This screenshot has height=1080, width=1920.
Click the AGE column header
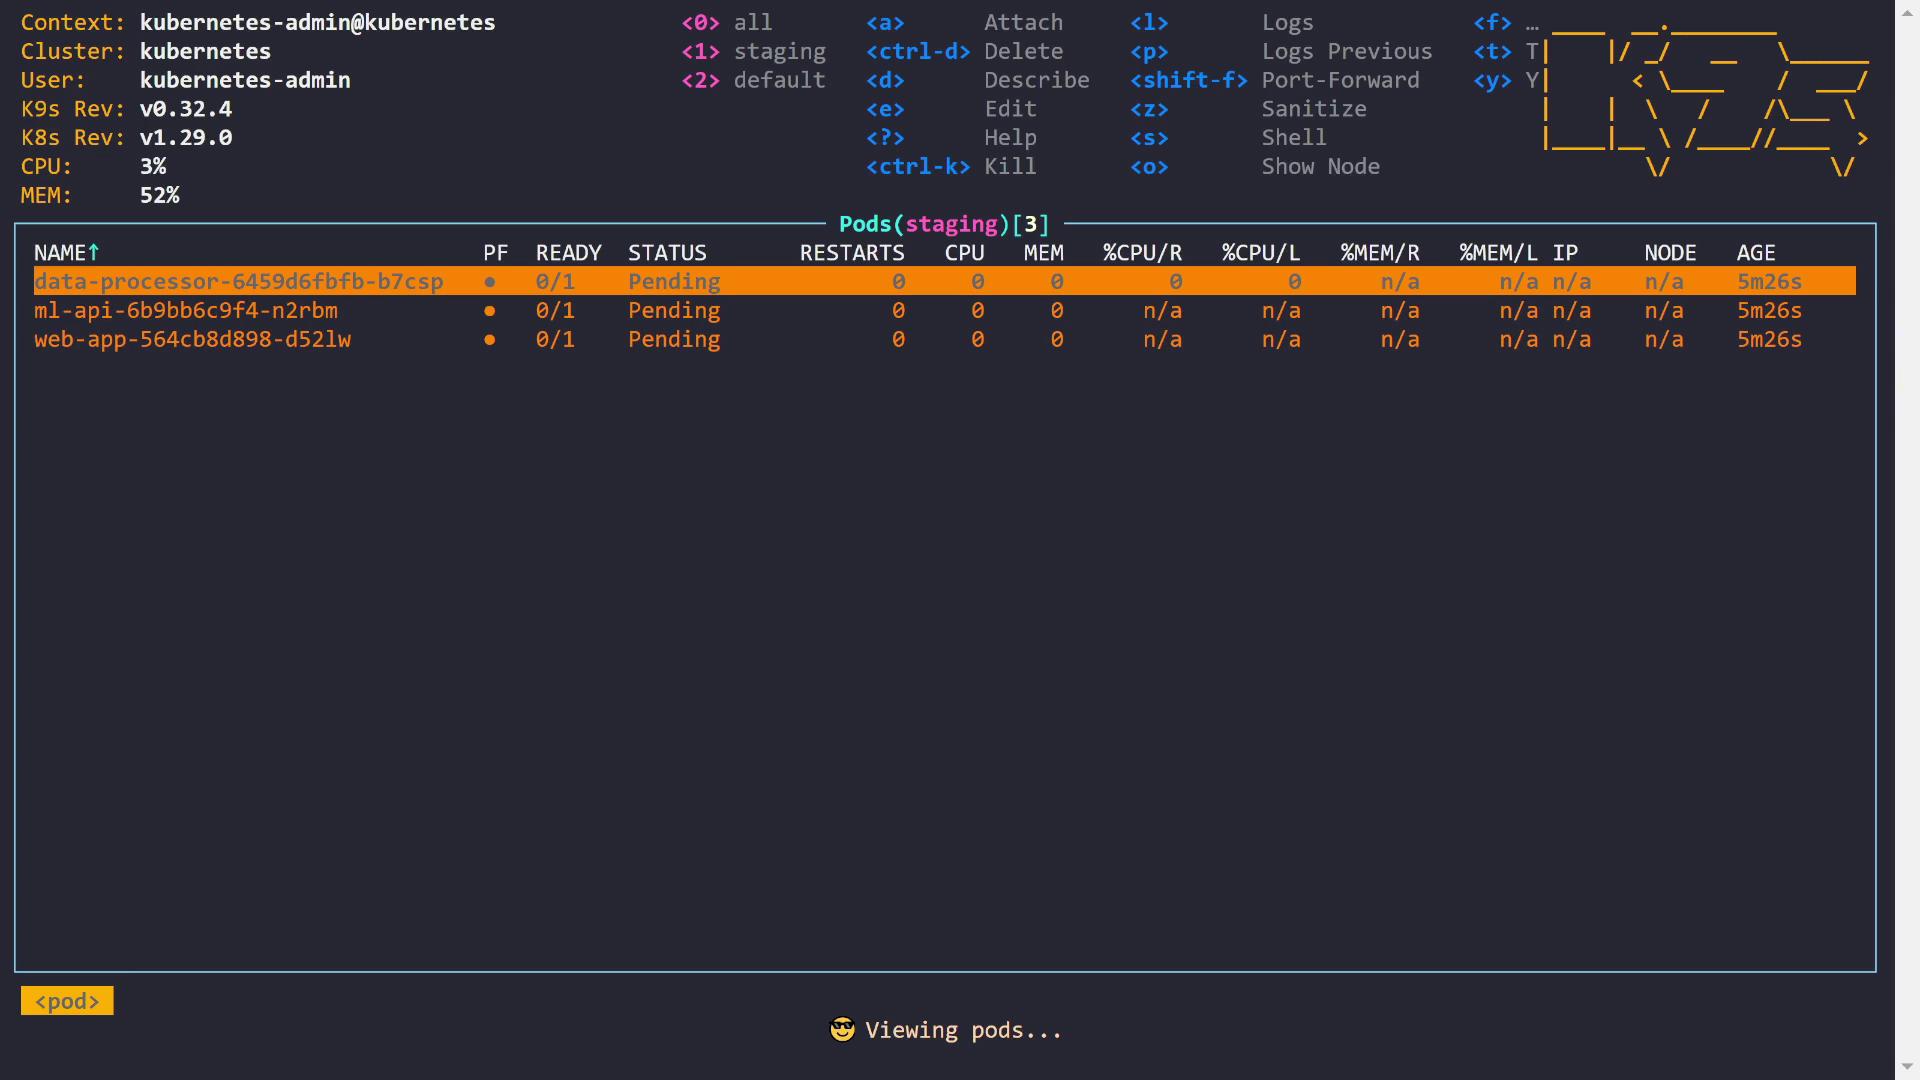(x=1756, y=253)
